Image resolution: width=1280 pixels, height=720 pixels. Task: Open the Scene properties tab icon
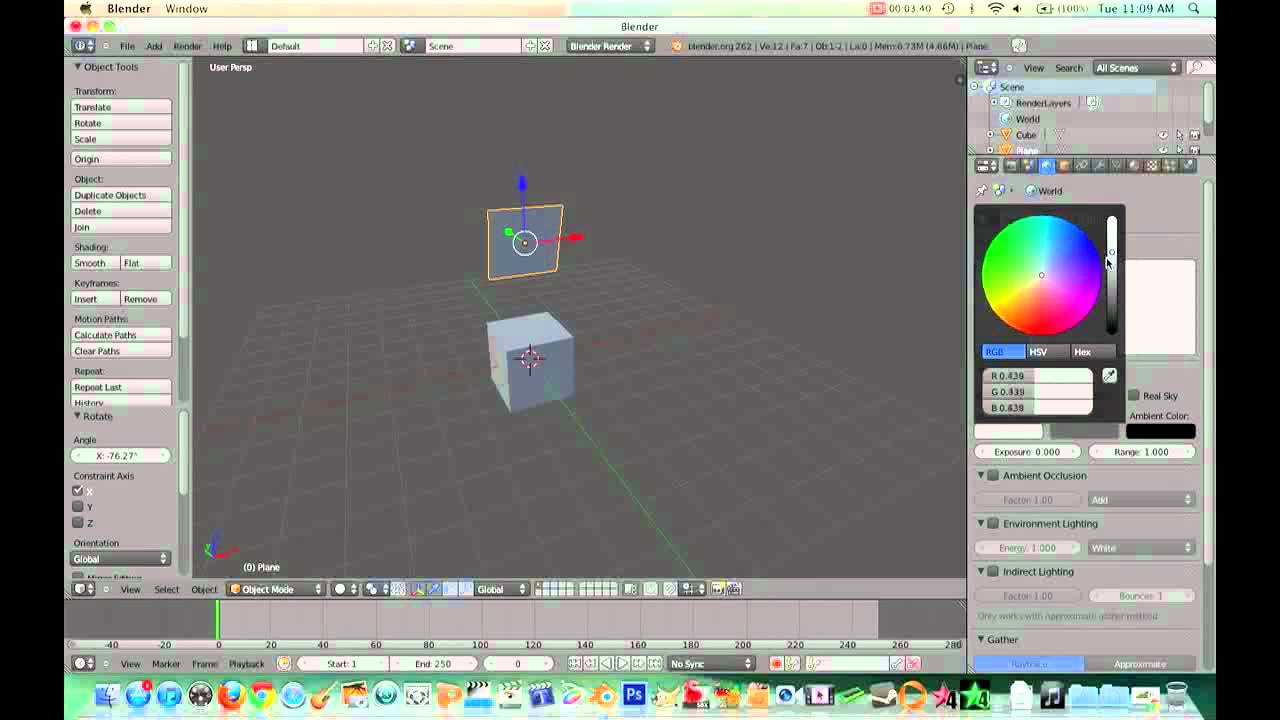click(x=1028, y=166)
